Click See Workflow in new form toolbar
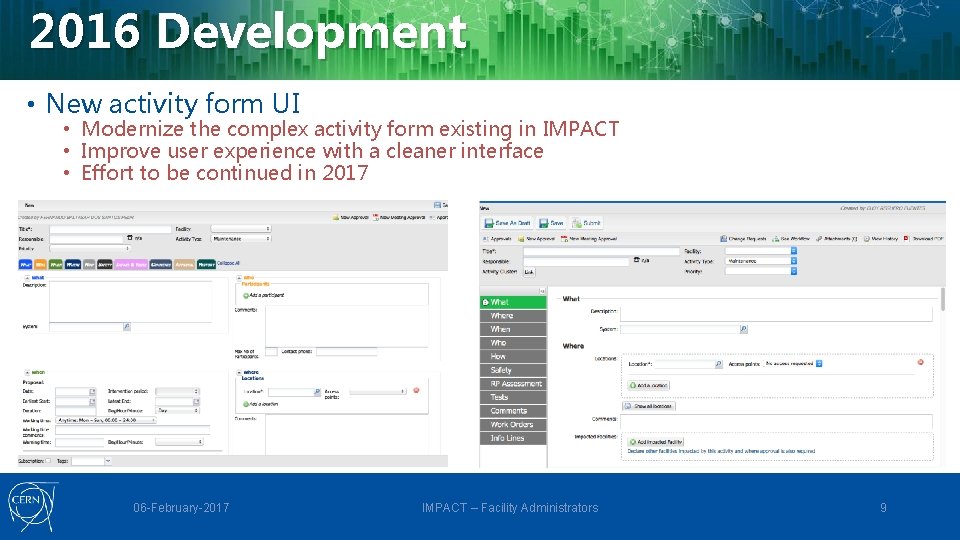 point(791,239)
